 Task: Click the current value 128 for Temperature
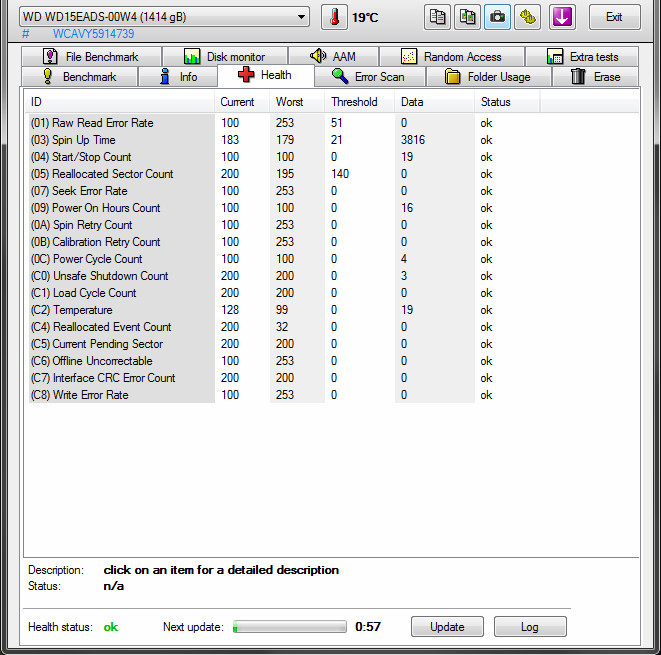click(230, 310)
